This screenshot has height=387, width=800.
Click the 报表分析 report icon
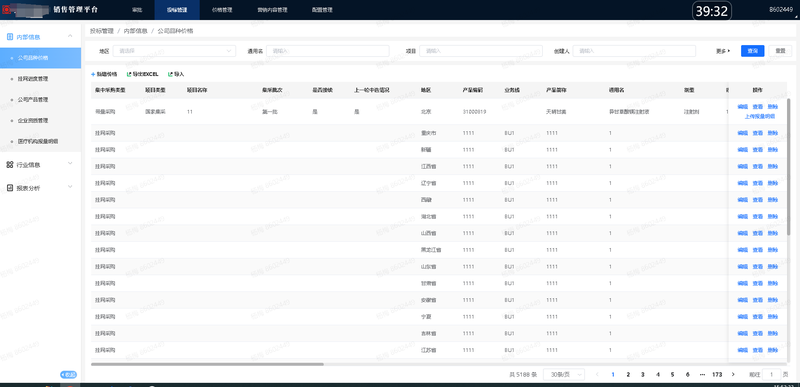[x=10, y=188]
